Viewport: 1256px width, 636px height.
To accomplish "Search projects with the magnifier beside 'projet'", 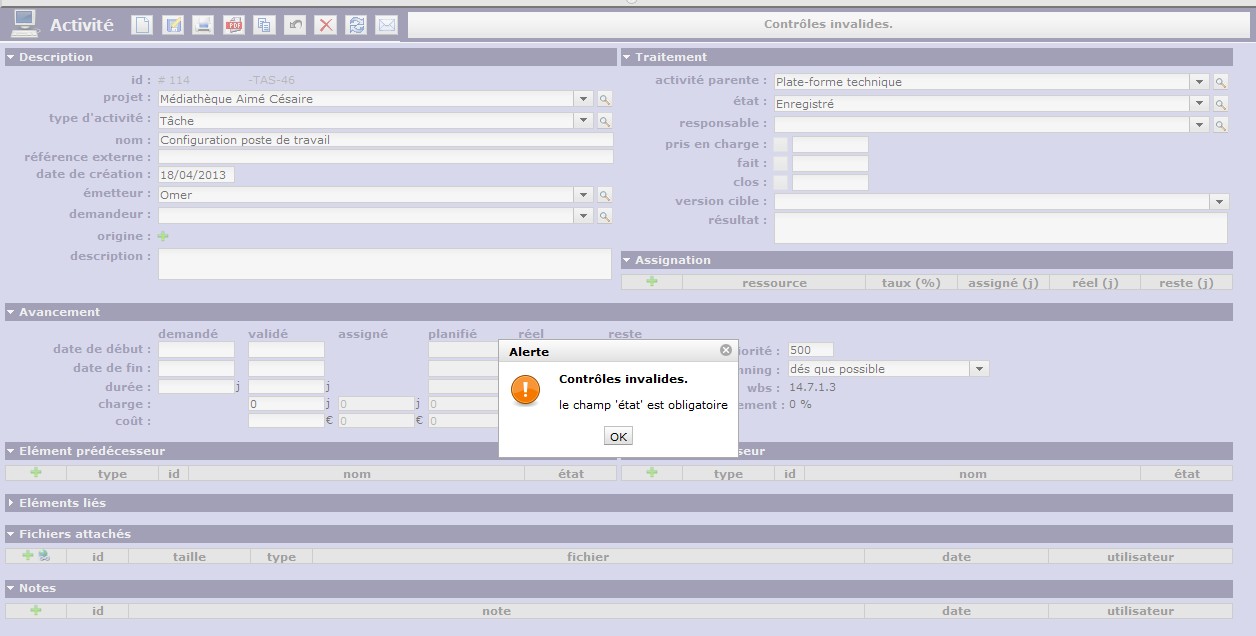I will coord(604,99).
